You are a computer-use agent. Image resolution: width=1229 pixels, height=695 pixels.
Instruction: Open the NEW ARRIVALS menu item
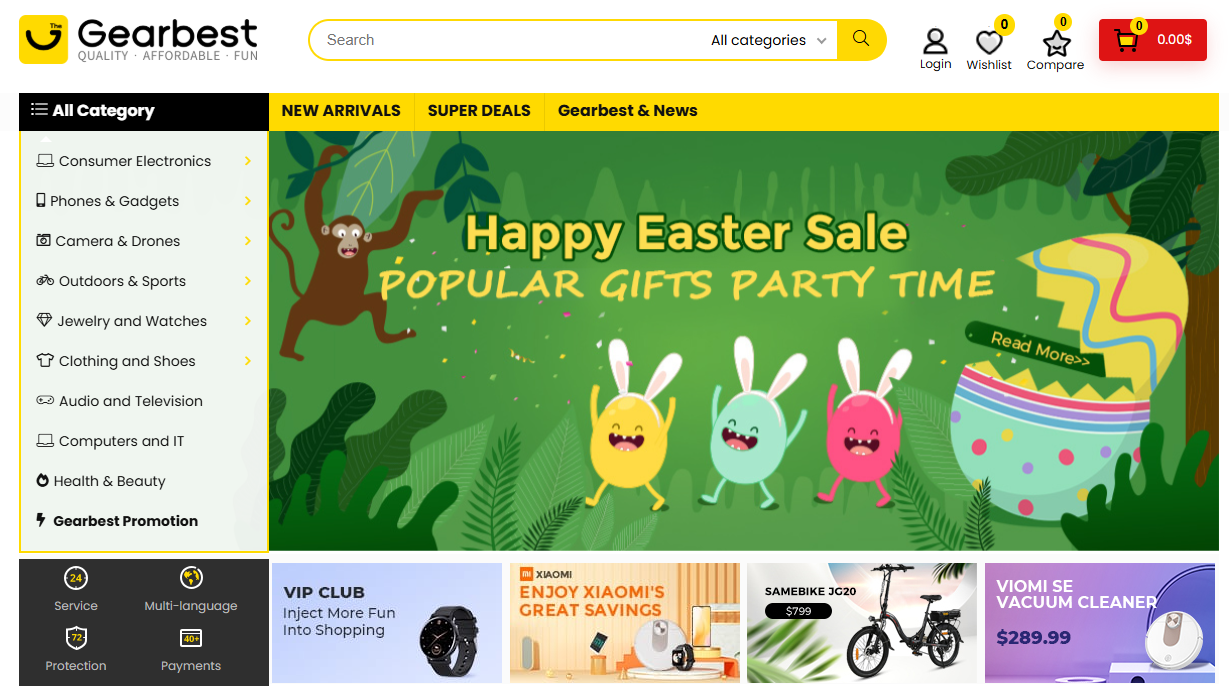pos(341,111)
